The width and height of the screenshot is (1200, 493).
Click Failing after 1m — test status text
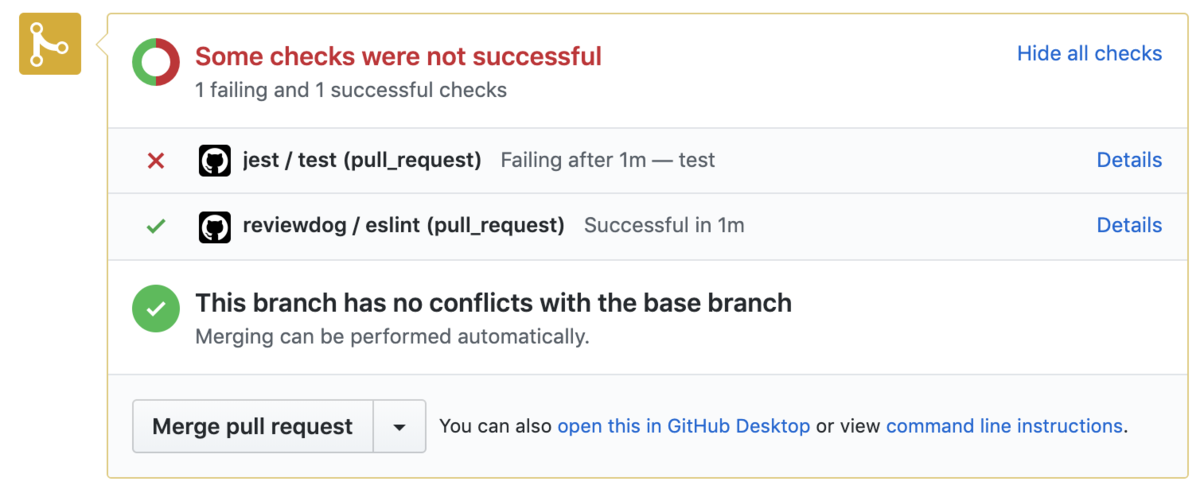(x=608, y=160)
